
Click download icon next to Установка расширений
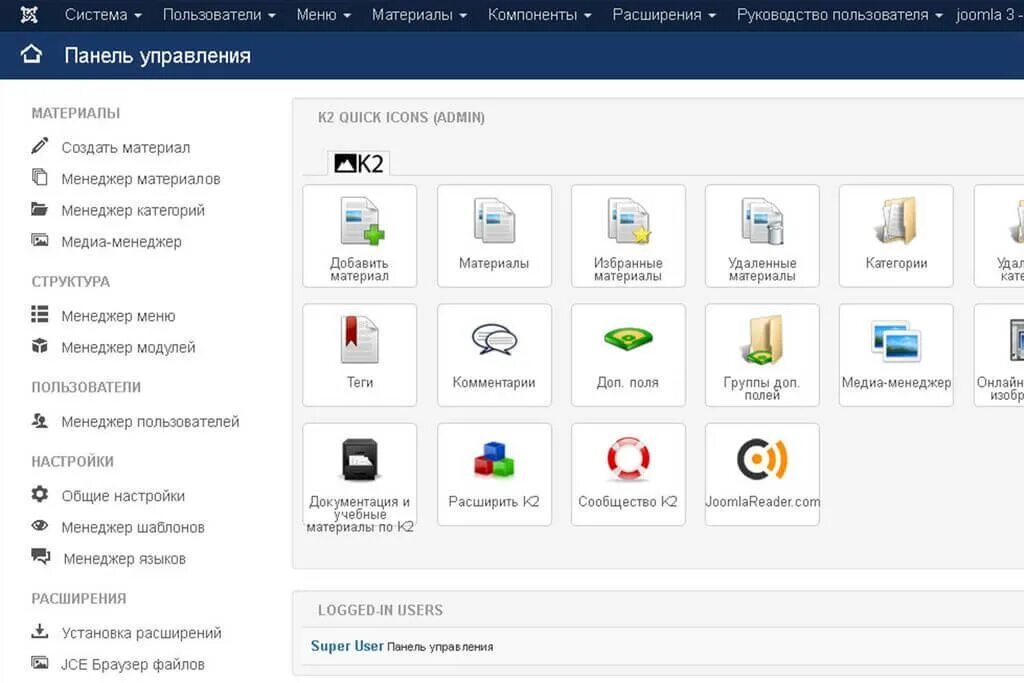coord(40,631)
